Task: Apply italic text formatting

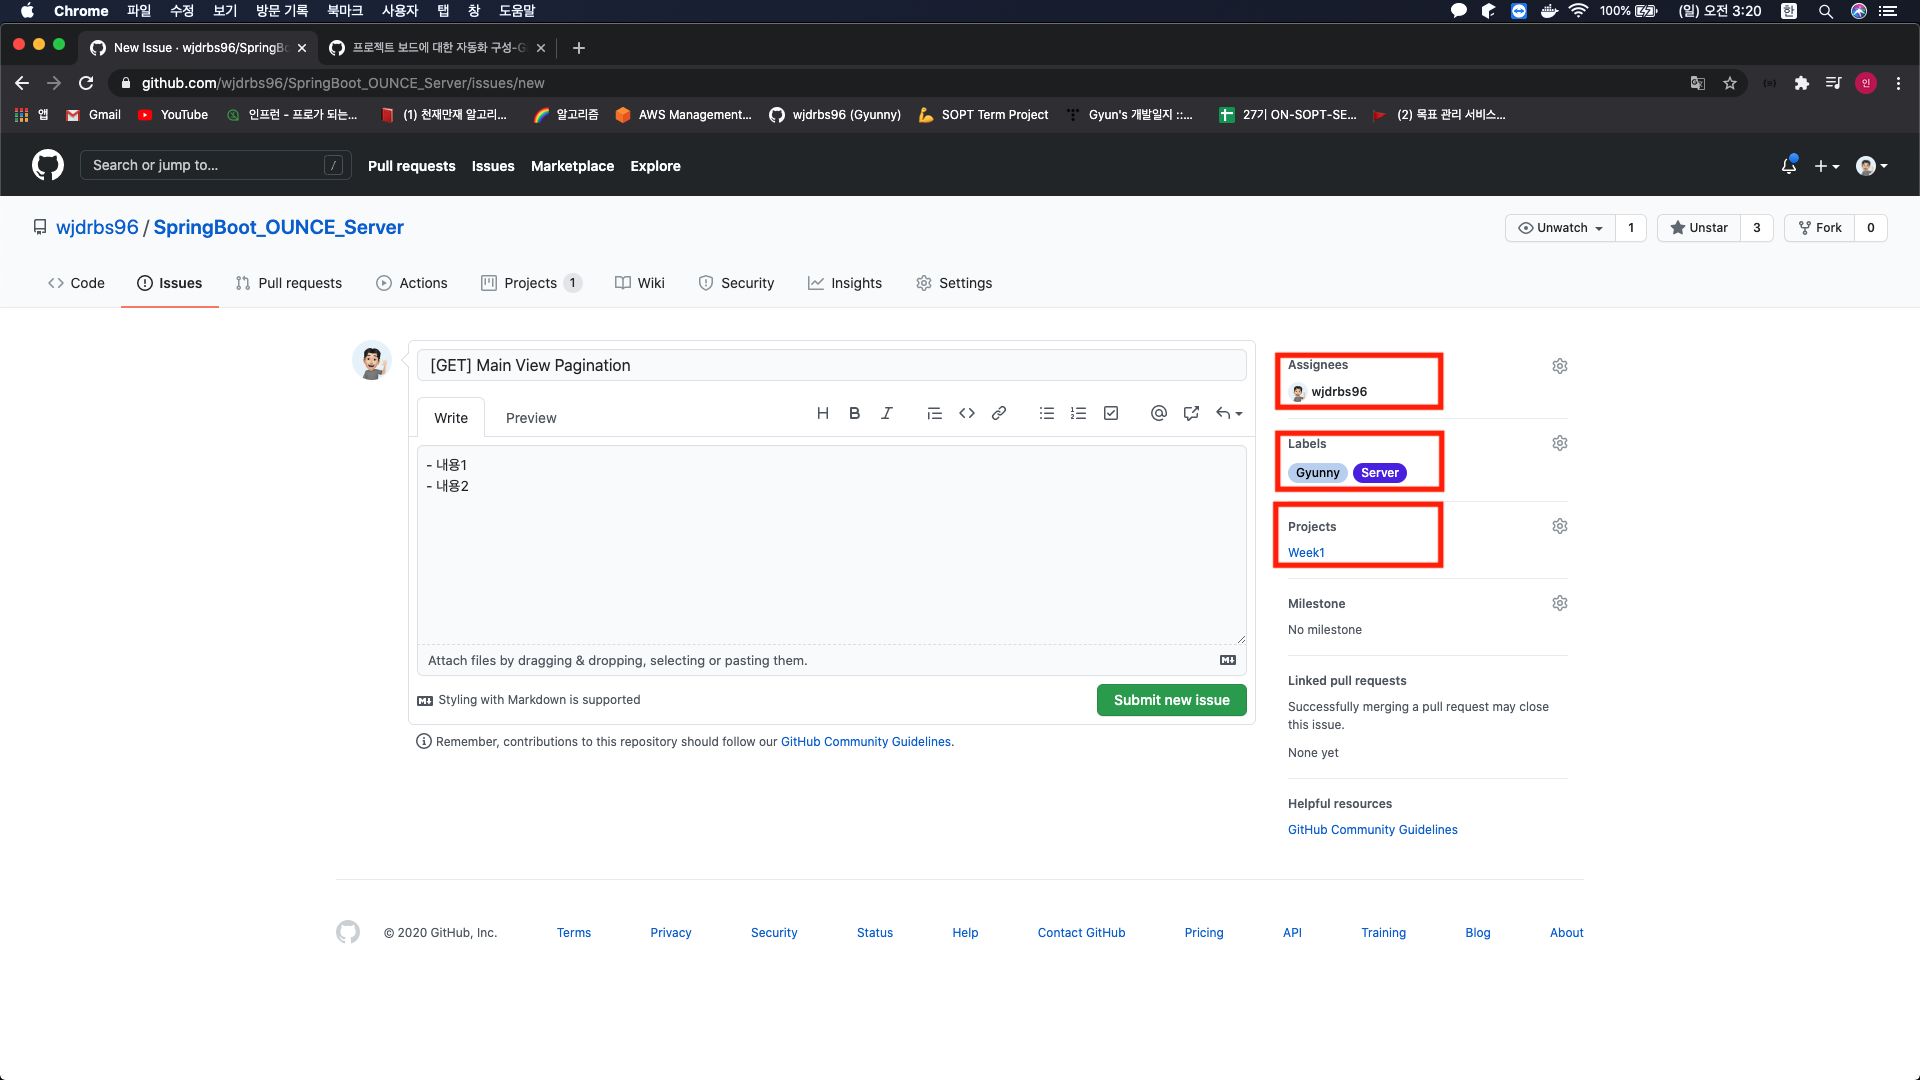Action: (886, 413)
